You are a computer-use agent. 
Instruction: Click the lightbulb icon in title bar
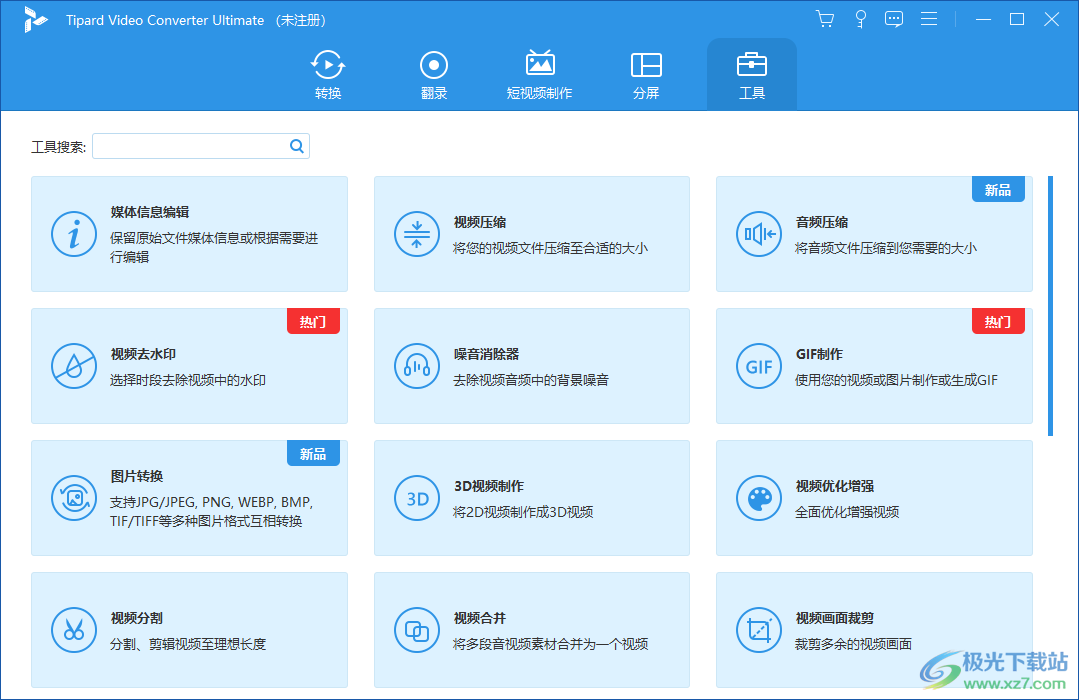860,18
